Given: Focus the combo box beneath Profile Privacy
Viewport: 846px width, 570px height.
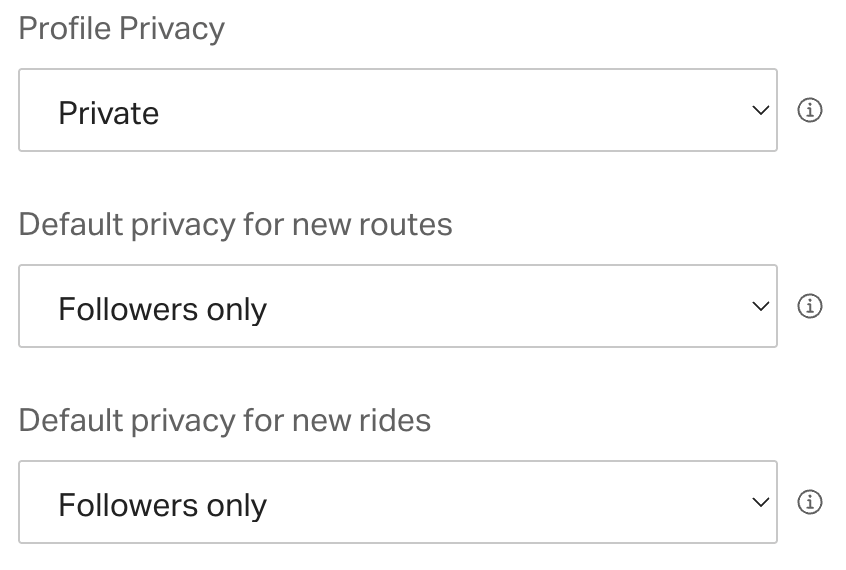Looking at the screenshot, I should 398,110.
